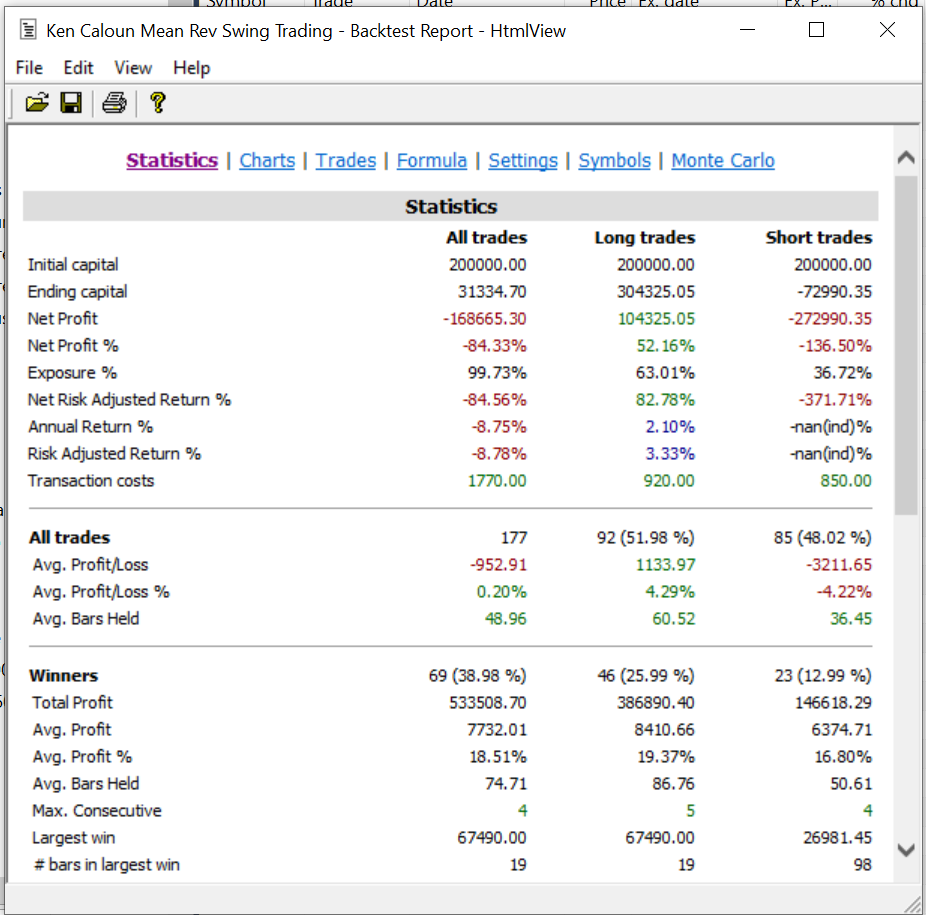
Task: Print the backtest report
Action: 114,102
